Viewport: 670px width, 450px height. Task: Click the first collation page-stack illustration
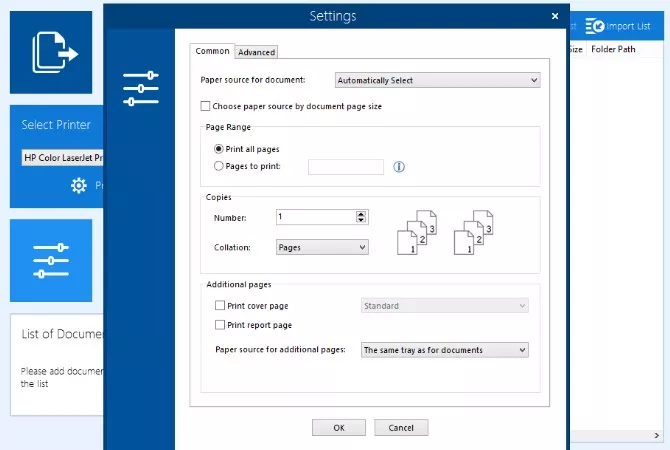point(417,232)
